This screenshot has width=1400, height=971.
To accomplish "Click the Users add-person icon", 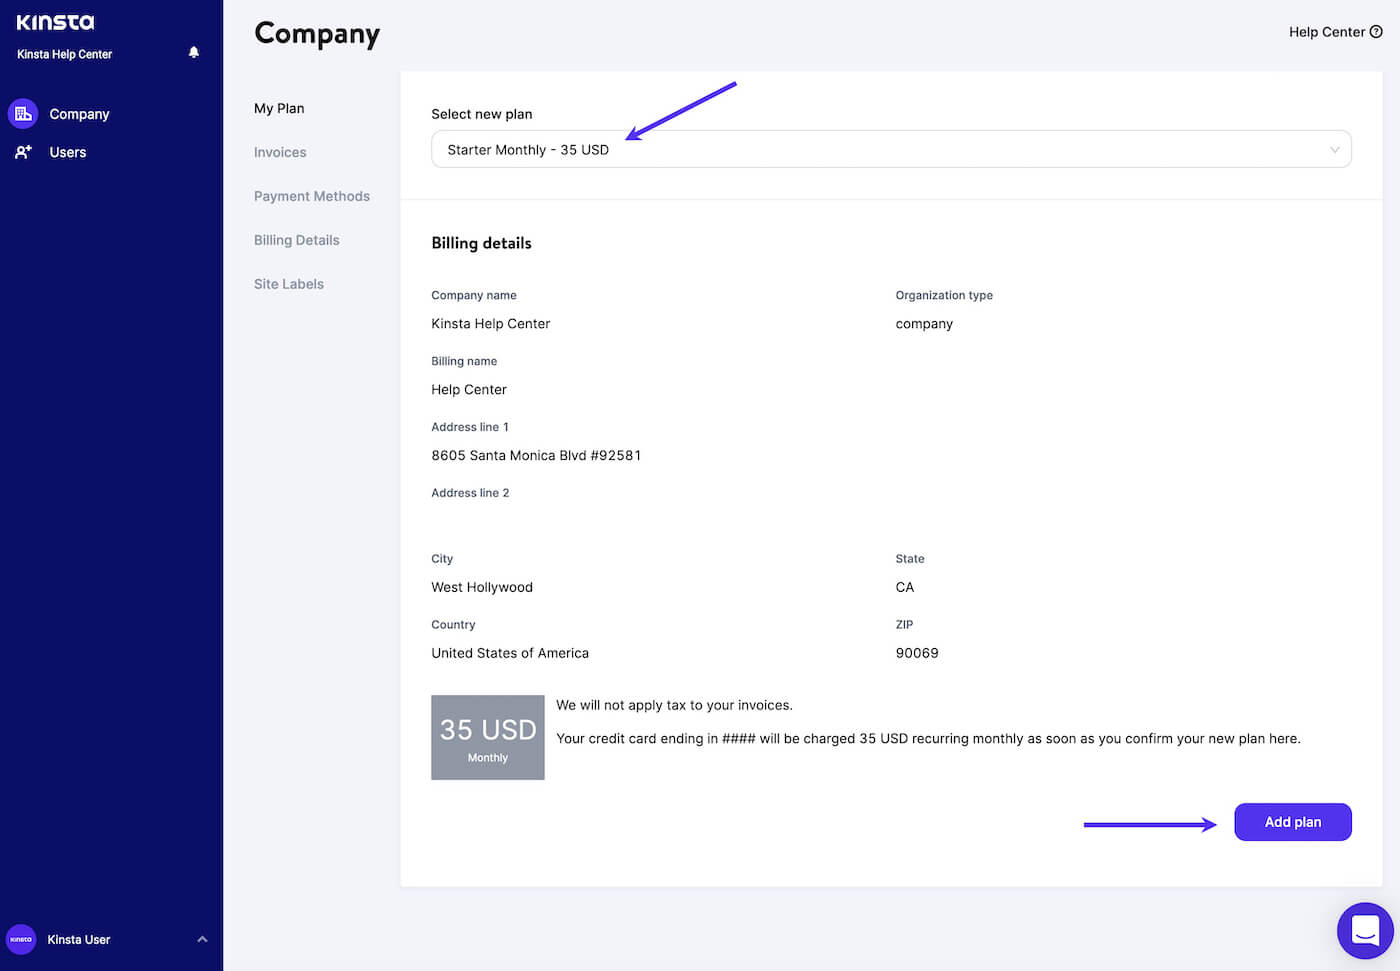I will [x=23, y=152].
